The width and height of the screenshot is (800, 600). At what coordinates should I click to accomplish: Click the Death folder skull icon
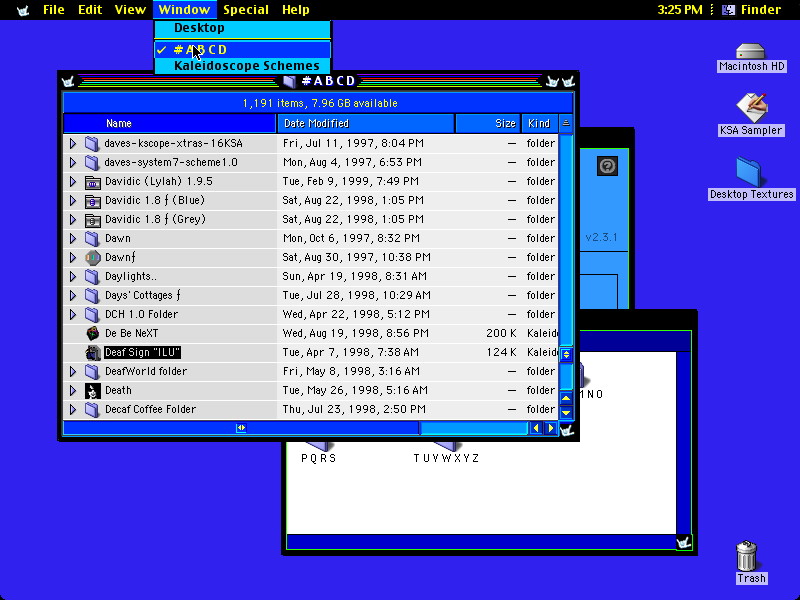[92, 390]
